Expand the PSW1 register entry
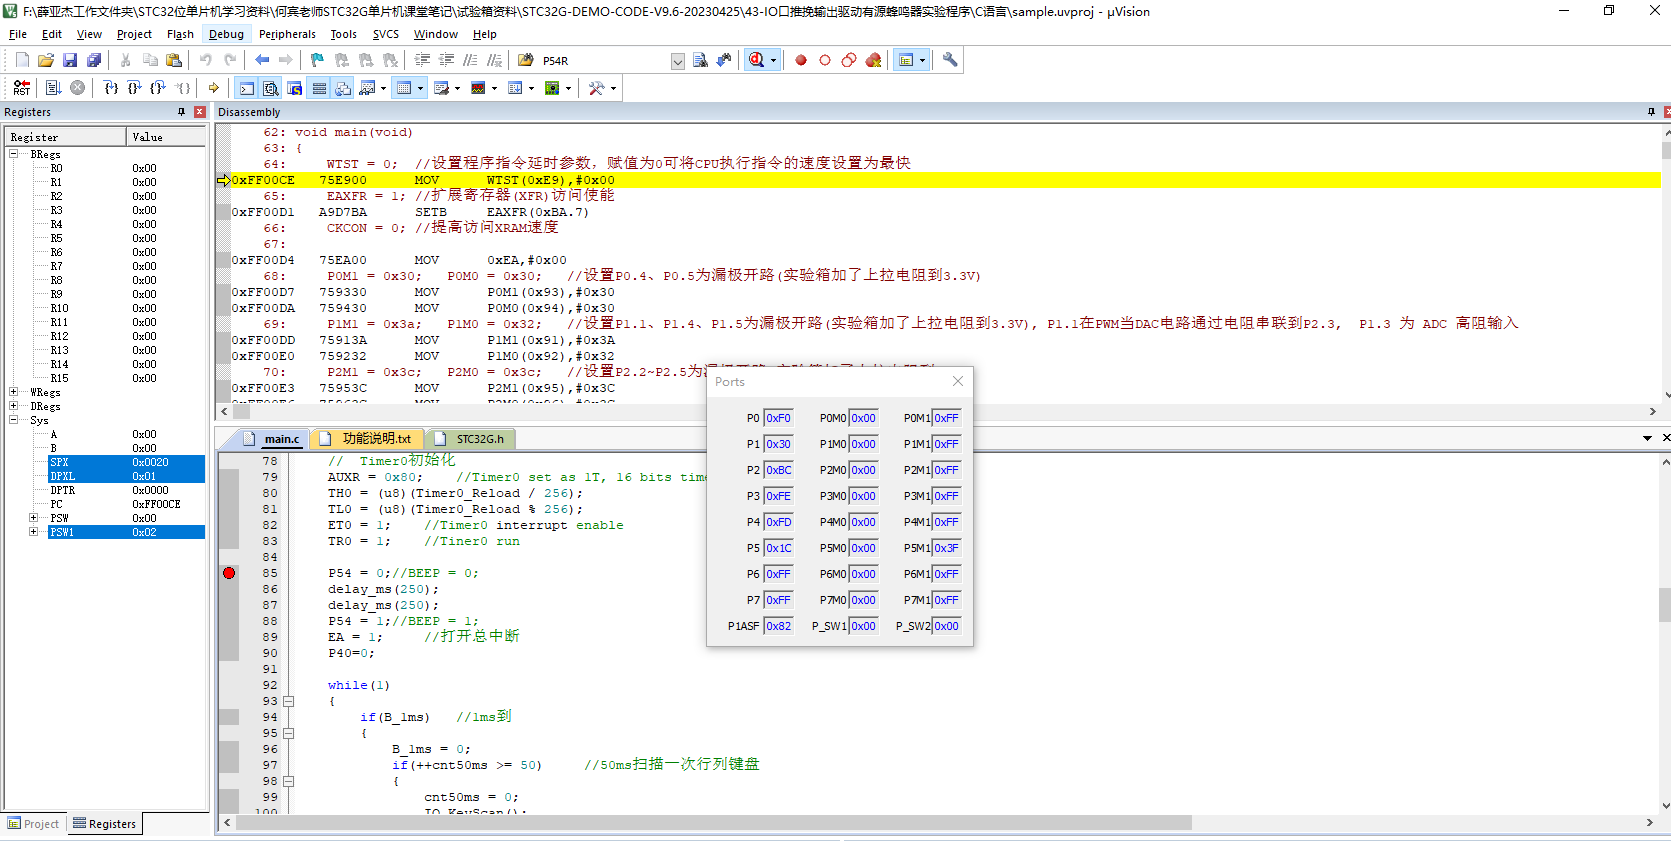This screenshot has width=1671, height=841. (33, 532)
